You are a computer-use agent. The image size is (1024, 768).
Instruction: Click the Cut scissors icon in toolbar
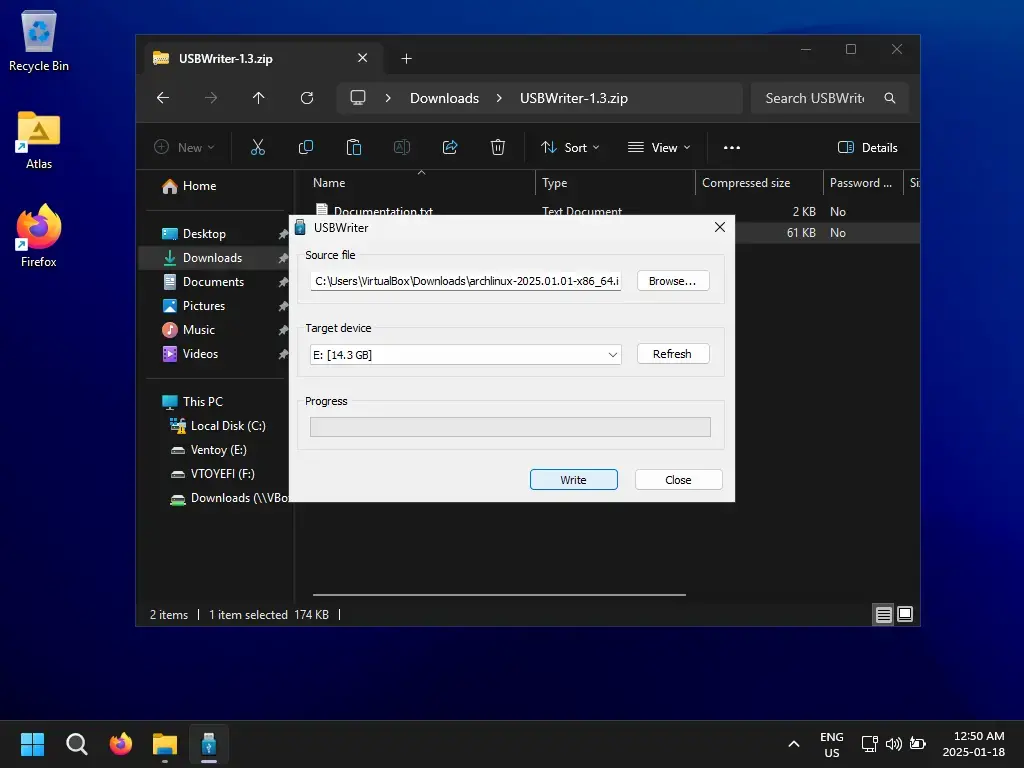(257, 147)
